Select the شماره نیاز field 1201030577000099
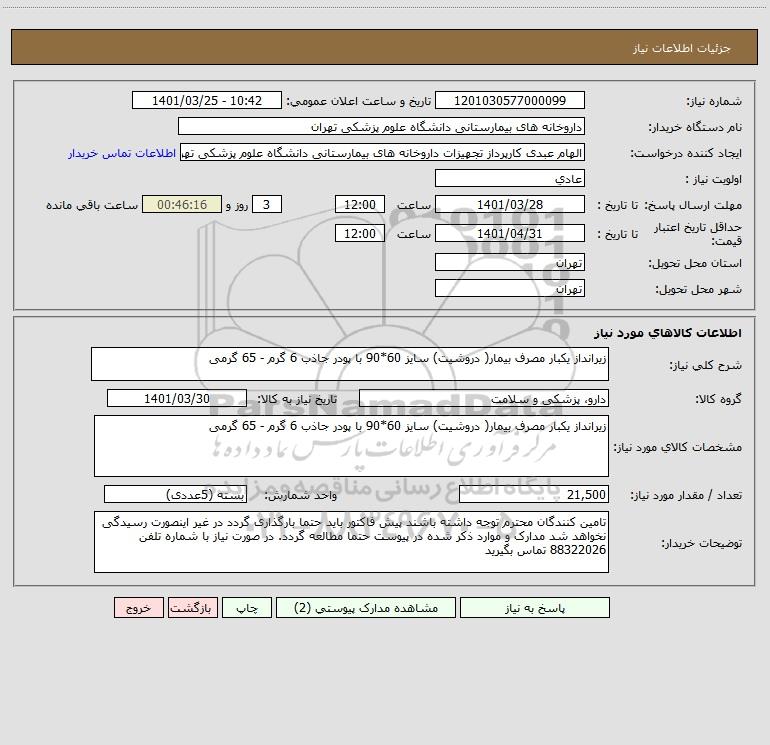 click(x=510, y=100)
